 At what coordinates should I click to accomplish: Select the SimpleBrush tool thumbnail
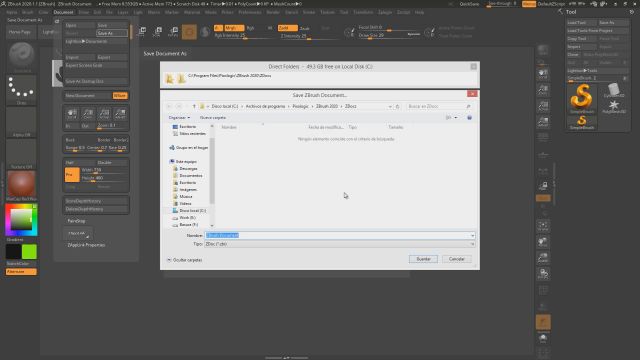(581, 98)
